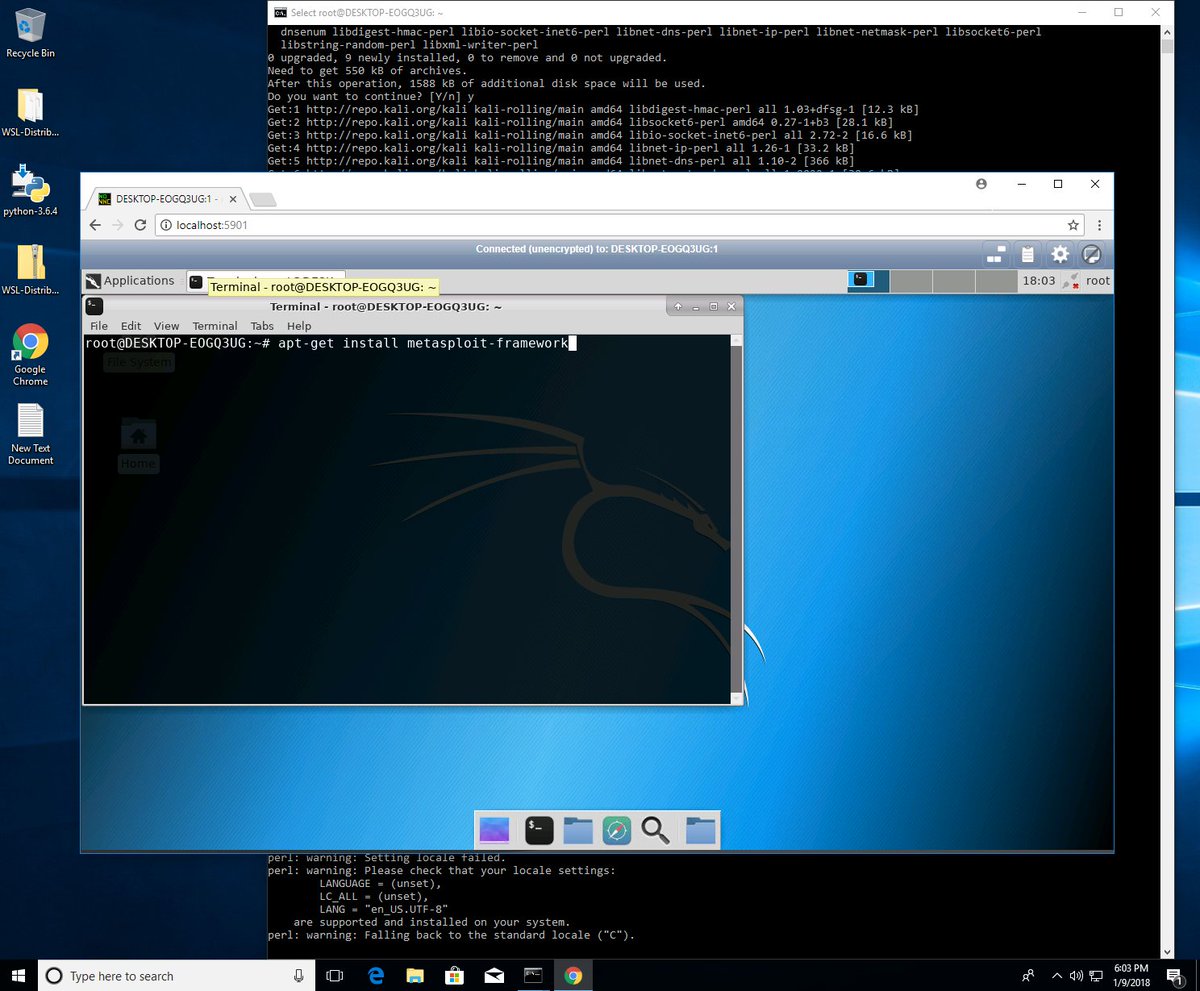Screen dimensions: 1200x991
Task: Open the People icon in the system tray
Action: coord(1029,975)
